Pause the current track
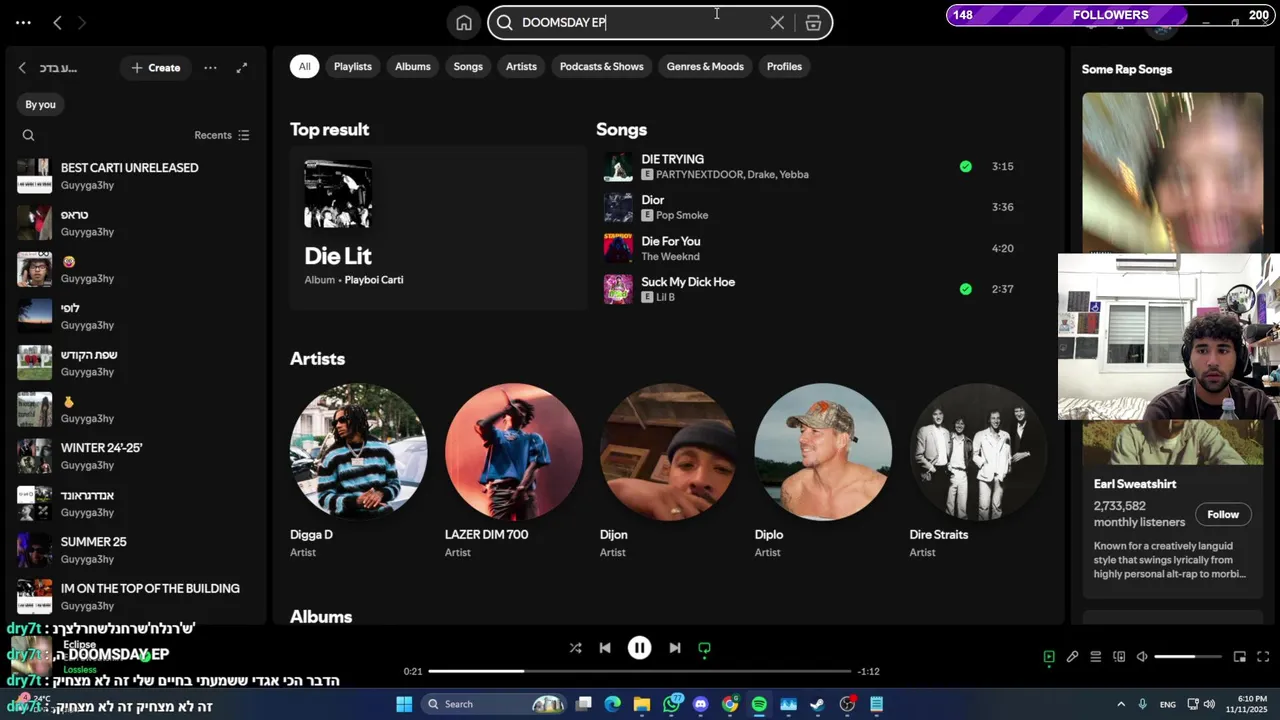 tap(640, 648)
